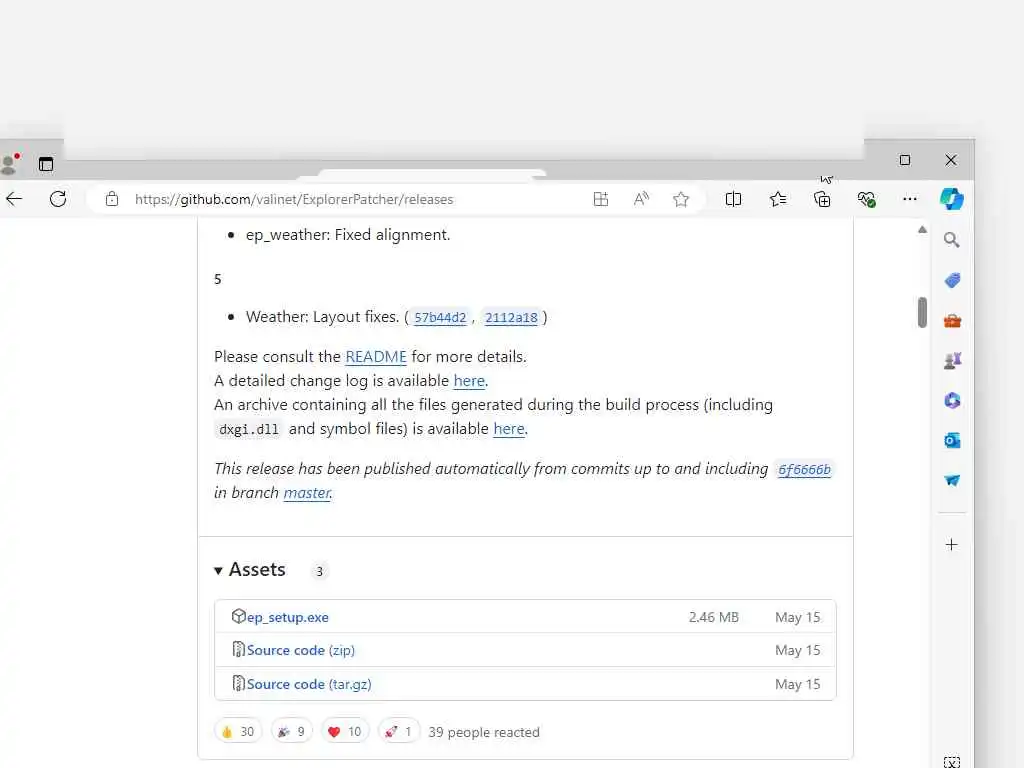This screenshot has width=1024, height=768.
Task: Click the hooray reaction with 9
Action: 292,731
